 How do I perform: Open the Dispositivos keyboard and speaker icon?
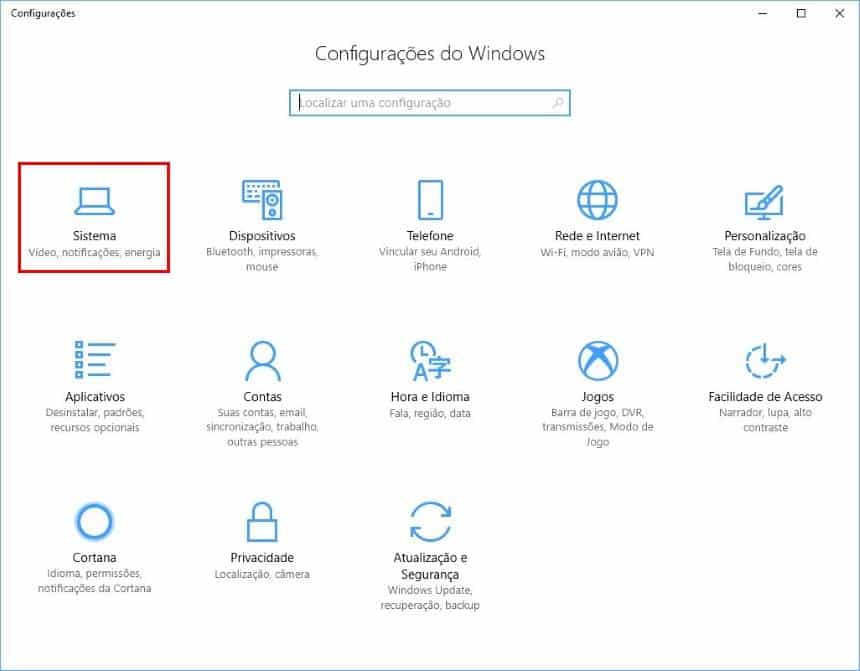pyautogui.click(x=262, y=200)
